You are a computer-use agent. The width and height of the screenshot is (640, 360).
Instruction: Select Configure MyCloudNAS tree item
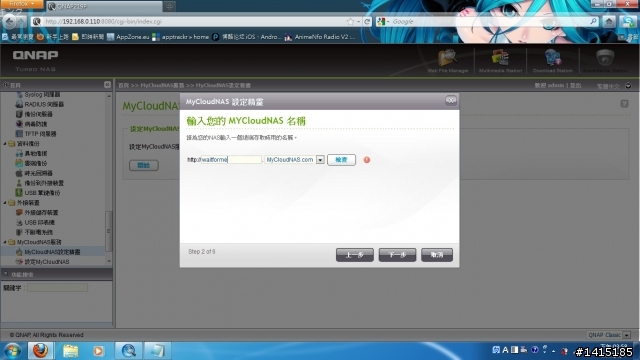click(42, 262)
